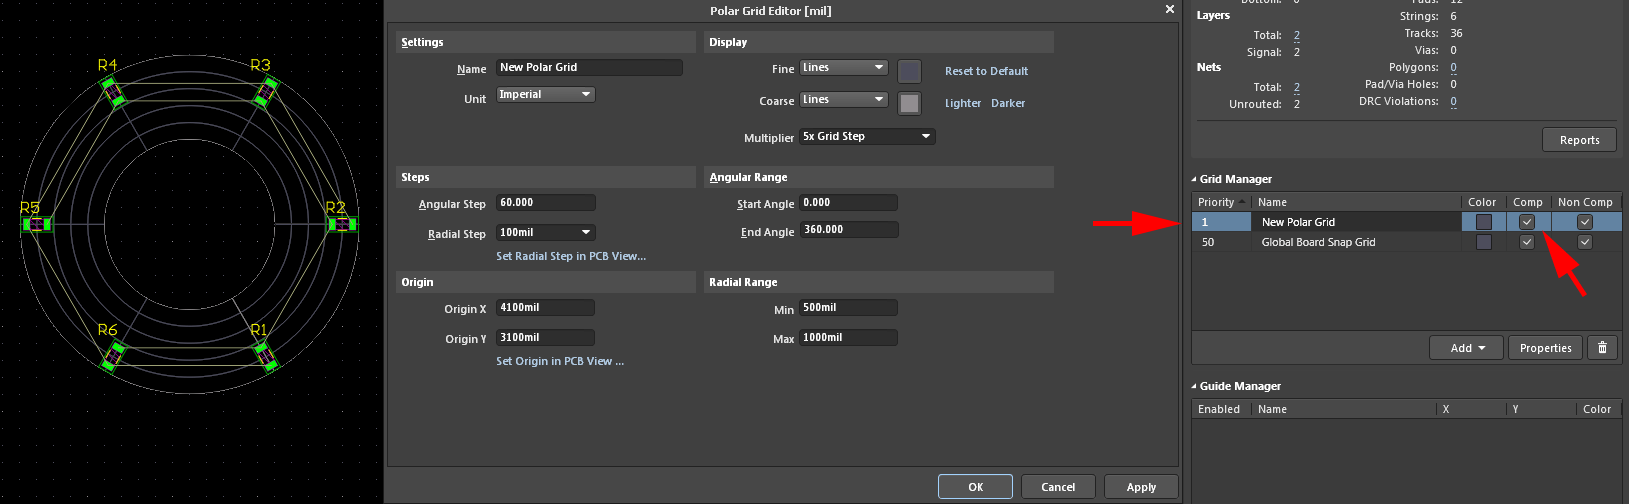Click the Lighter color link
This screenshot has height=504, width=1629.
[x=963, y=103]
